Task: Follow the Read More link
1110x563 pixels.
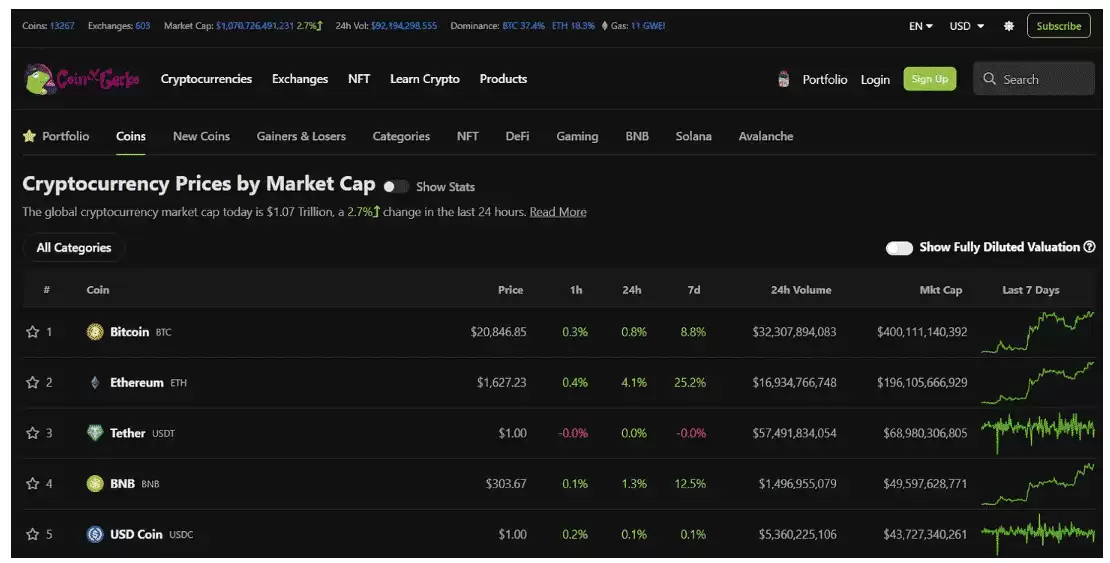Action: point(558,212)
